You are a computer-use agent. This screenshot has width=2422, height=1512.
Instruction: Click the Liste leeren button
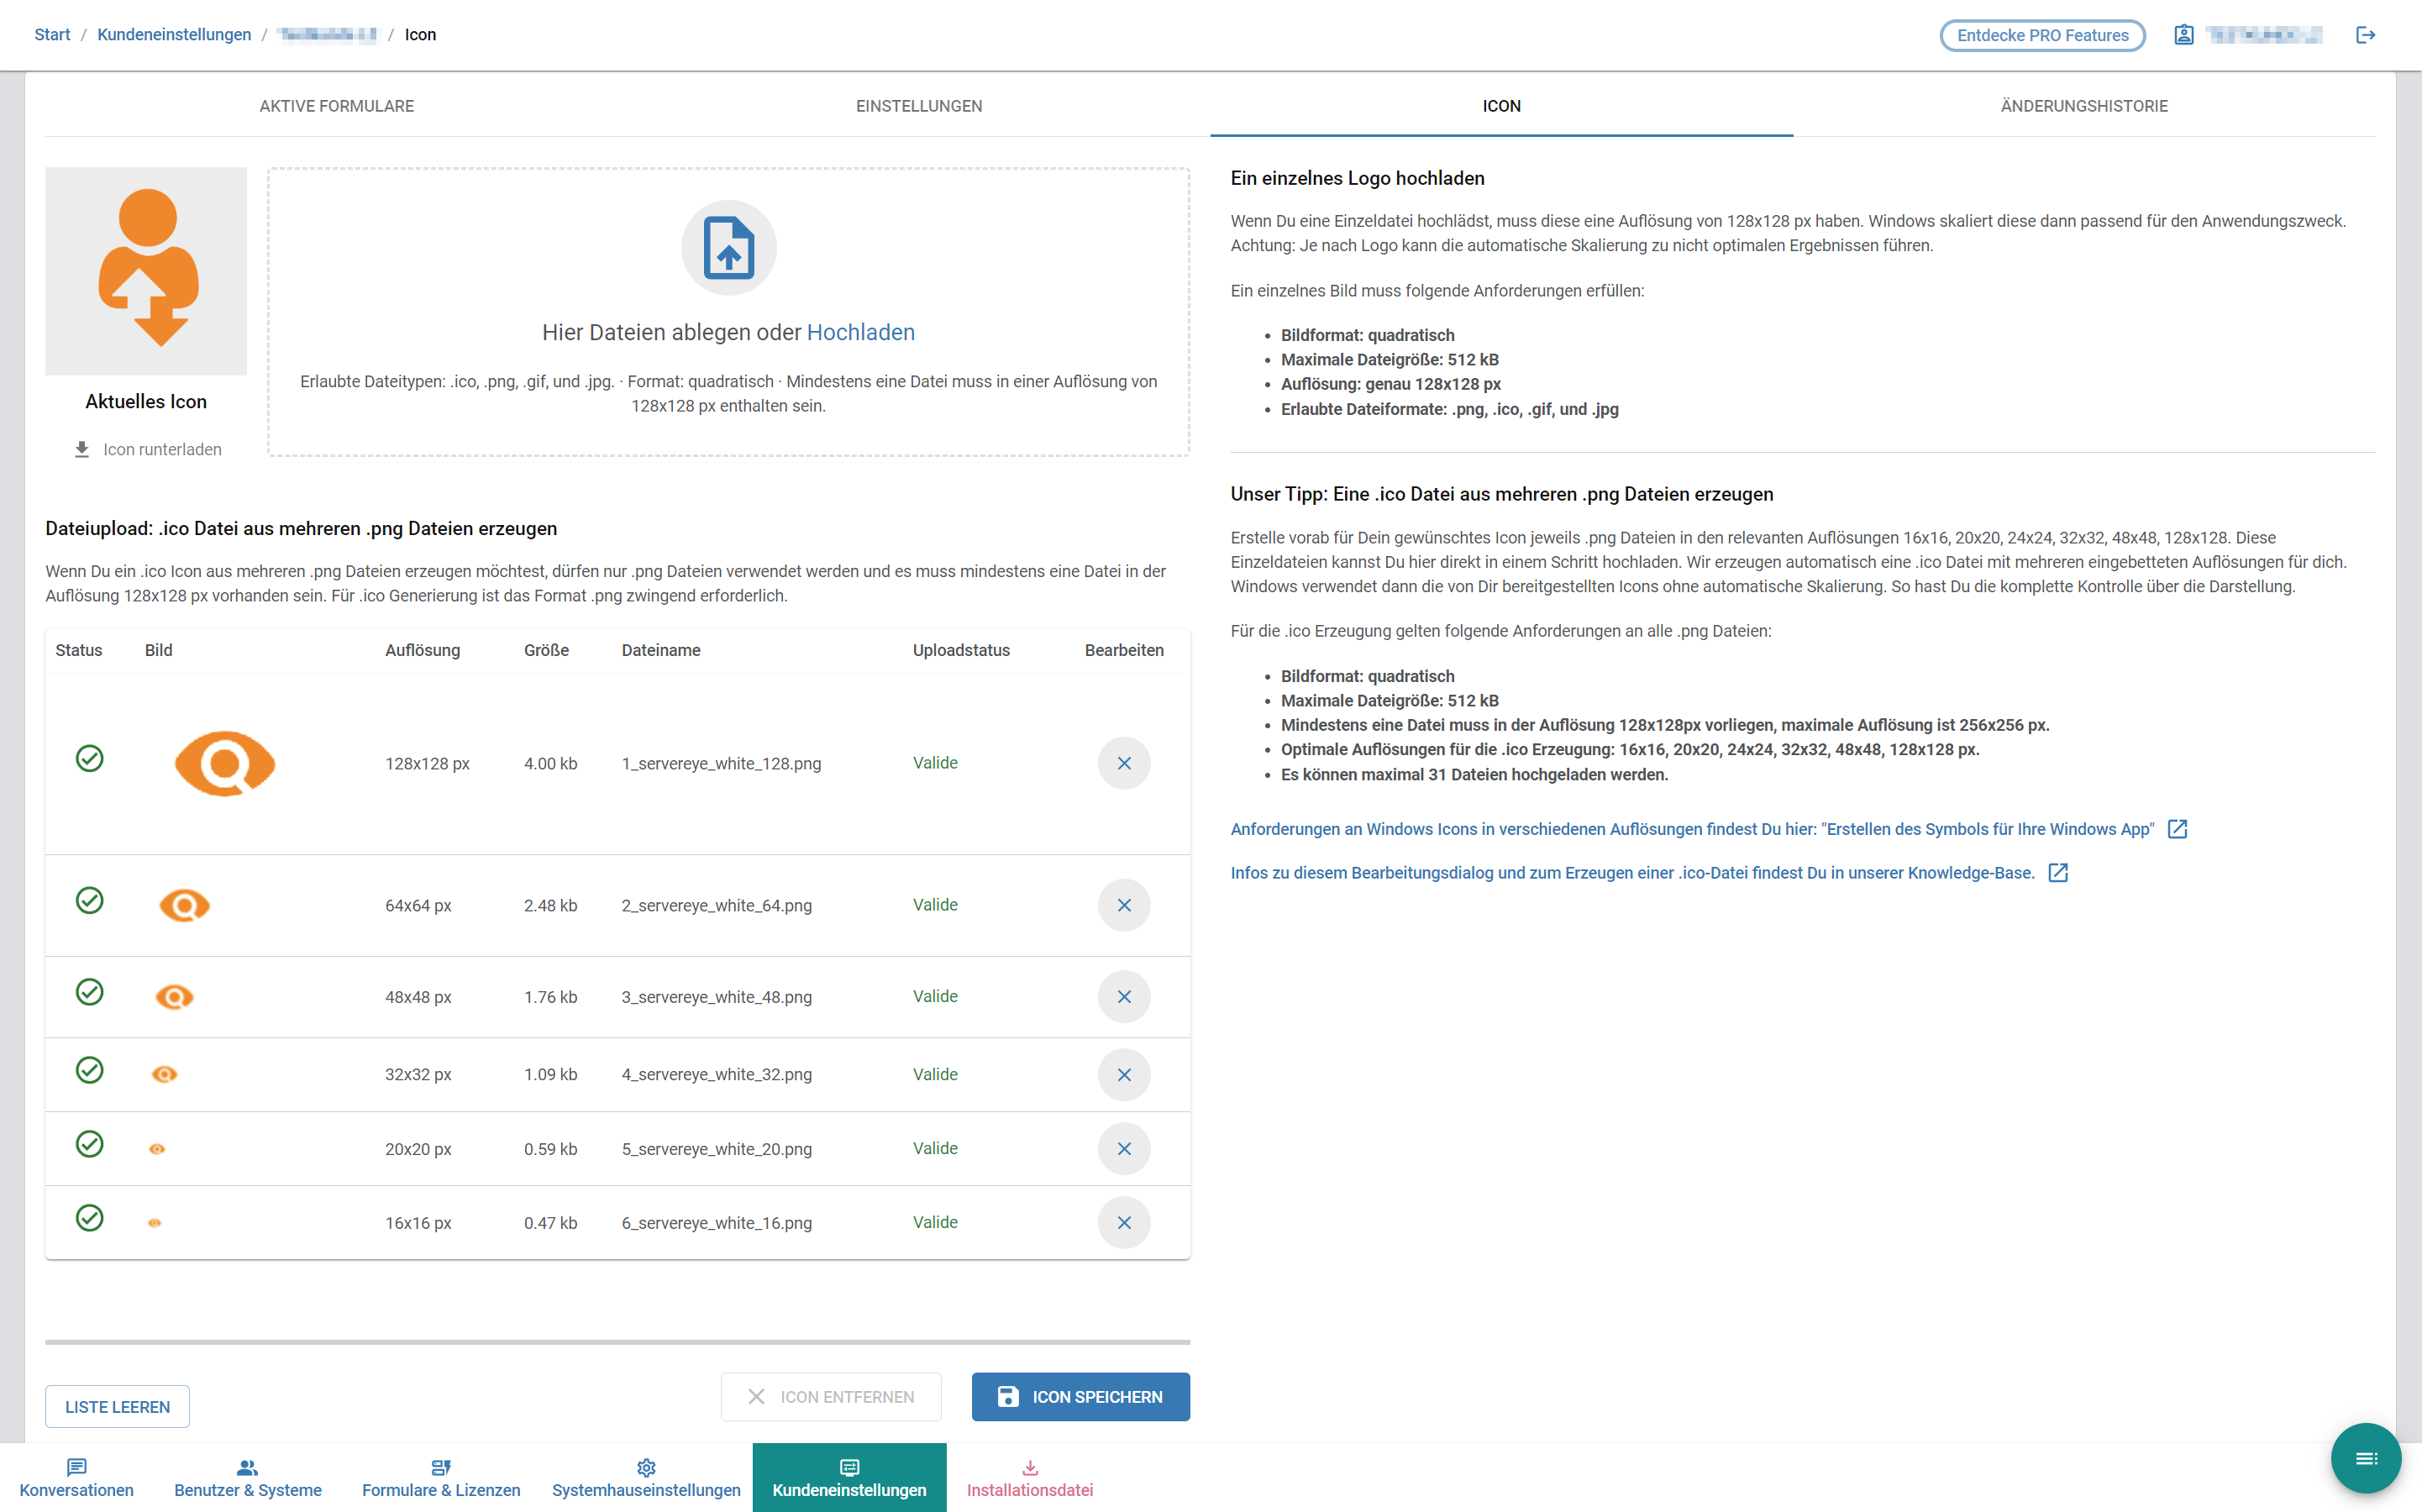click(x=117, y=1406)
